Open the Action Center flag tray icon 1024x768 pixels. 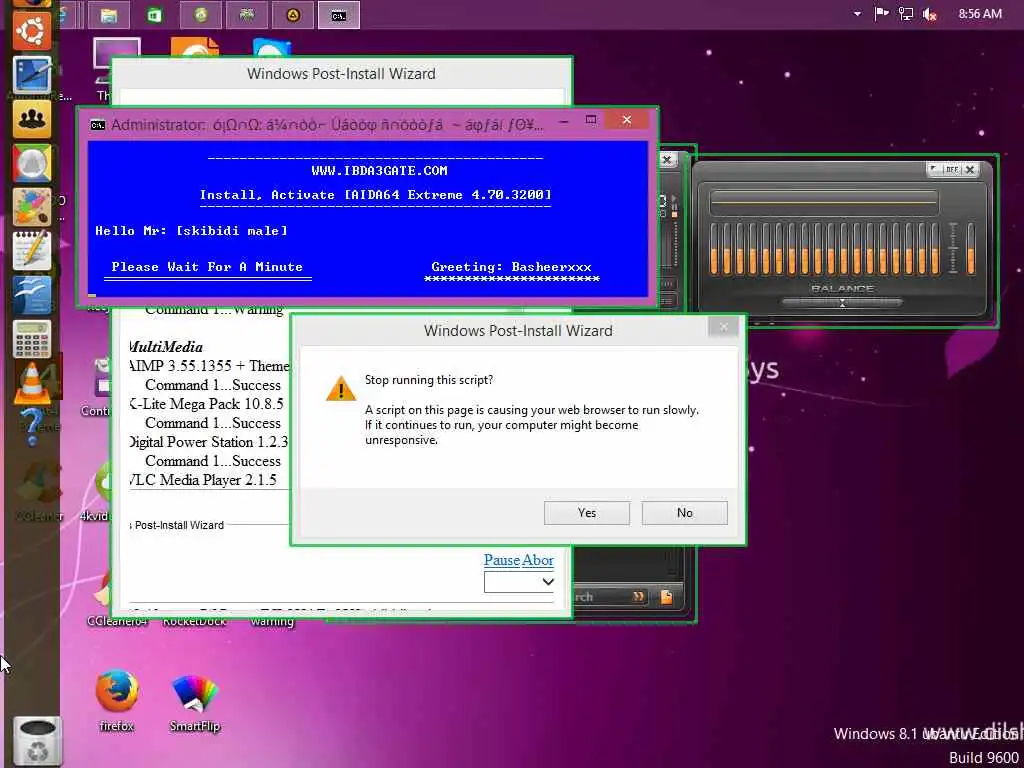[881, 14]
